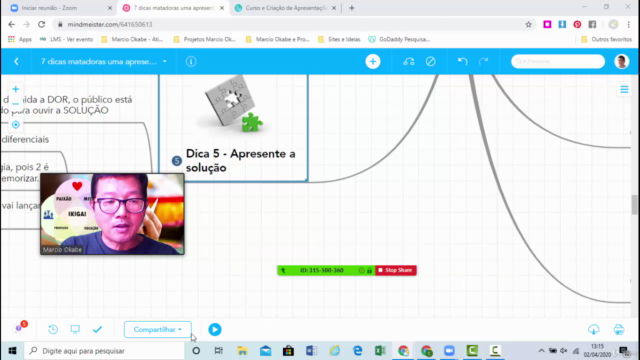Viewport: 640px width, 360px height.
Task: Go back in browser history
Action: click(x=11, y=24)
